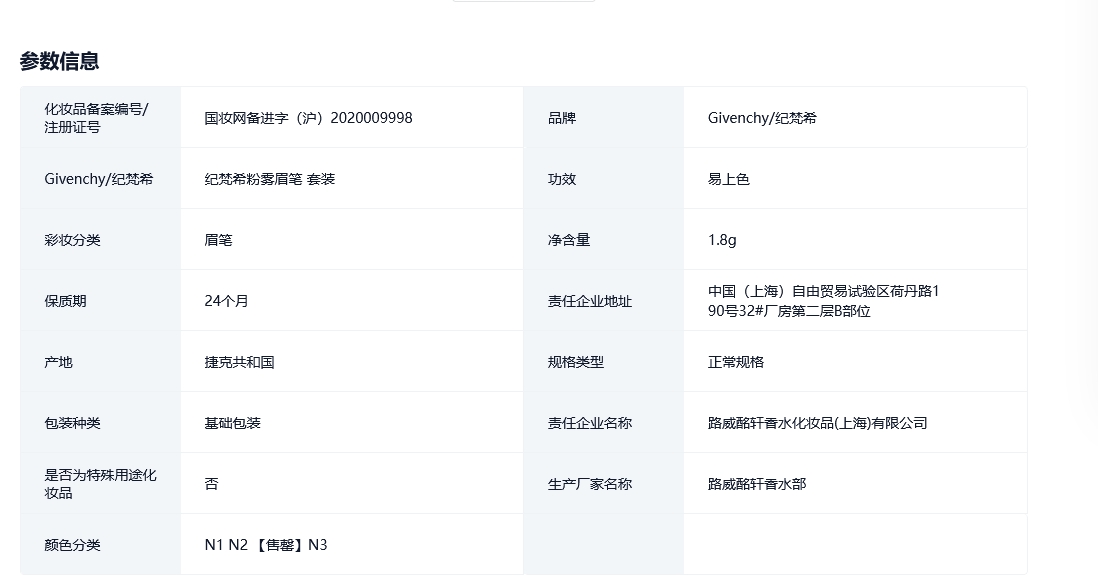Click the net content value 1.8g

click(x=722, y=240)
